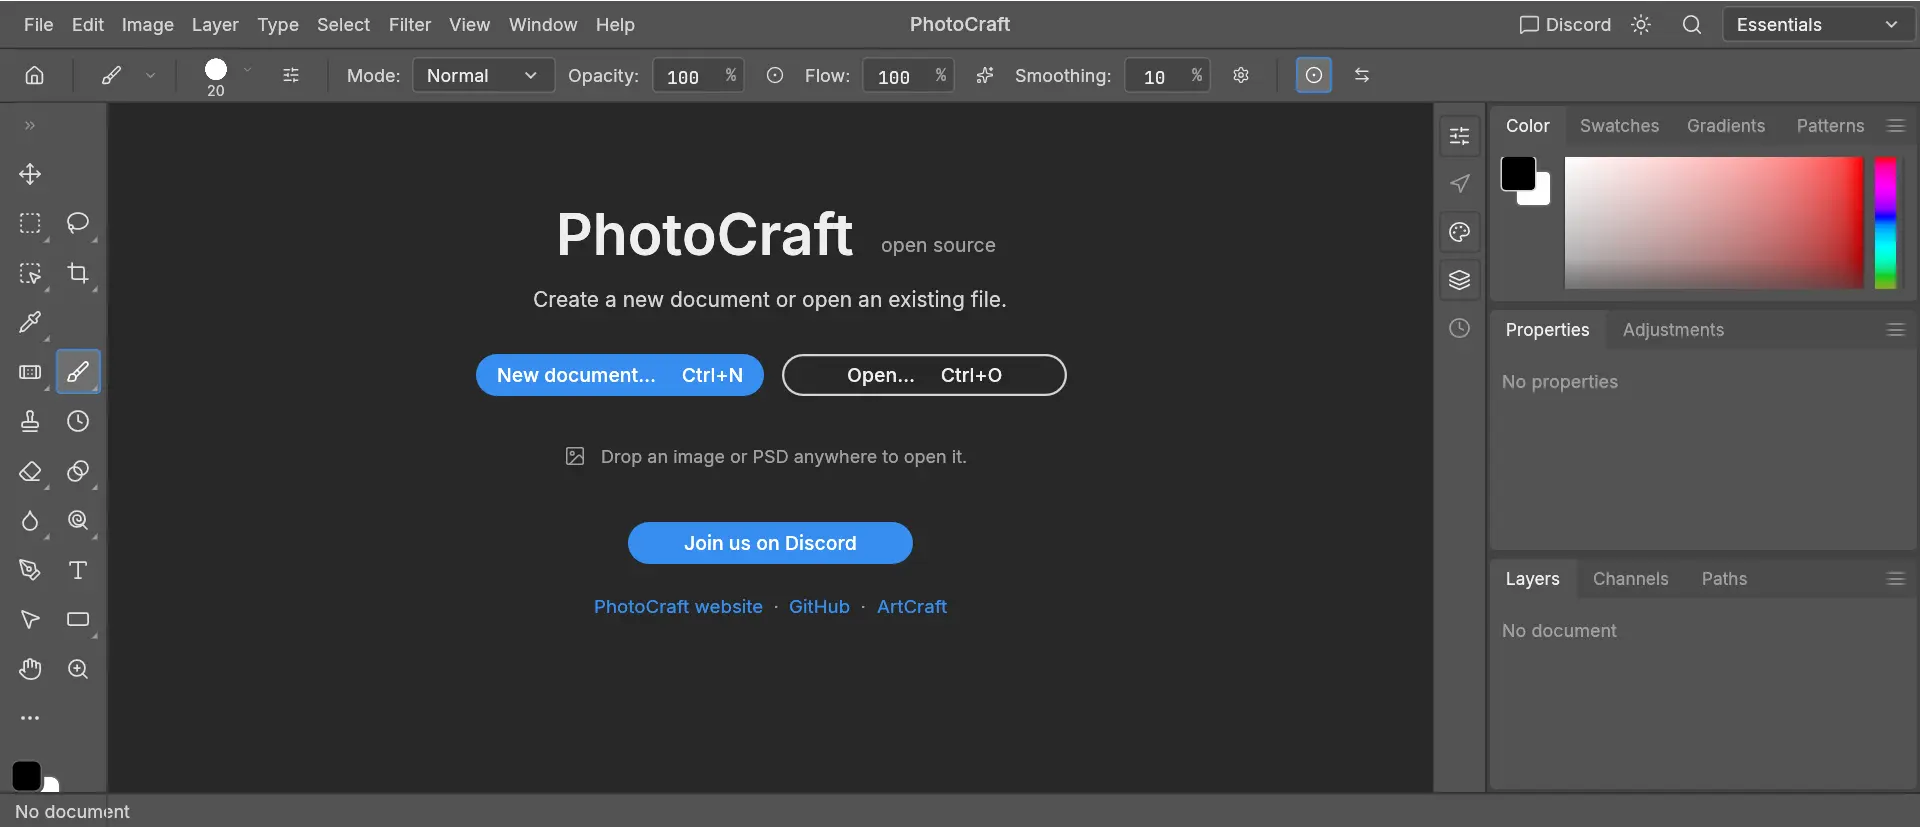Select the Rectangle shape tool
Viewport: 1920px width, 827px height.
(78, 619)
